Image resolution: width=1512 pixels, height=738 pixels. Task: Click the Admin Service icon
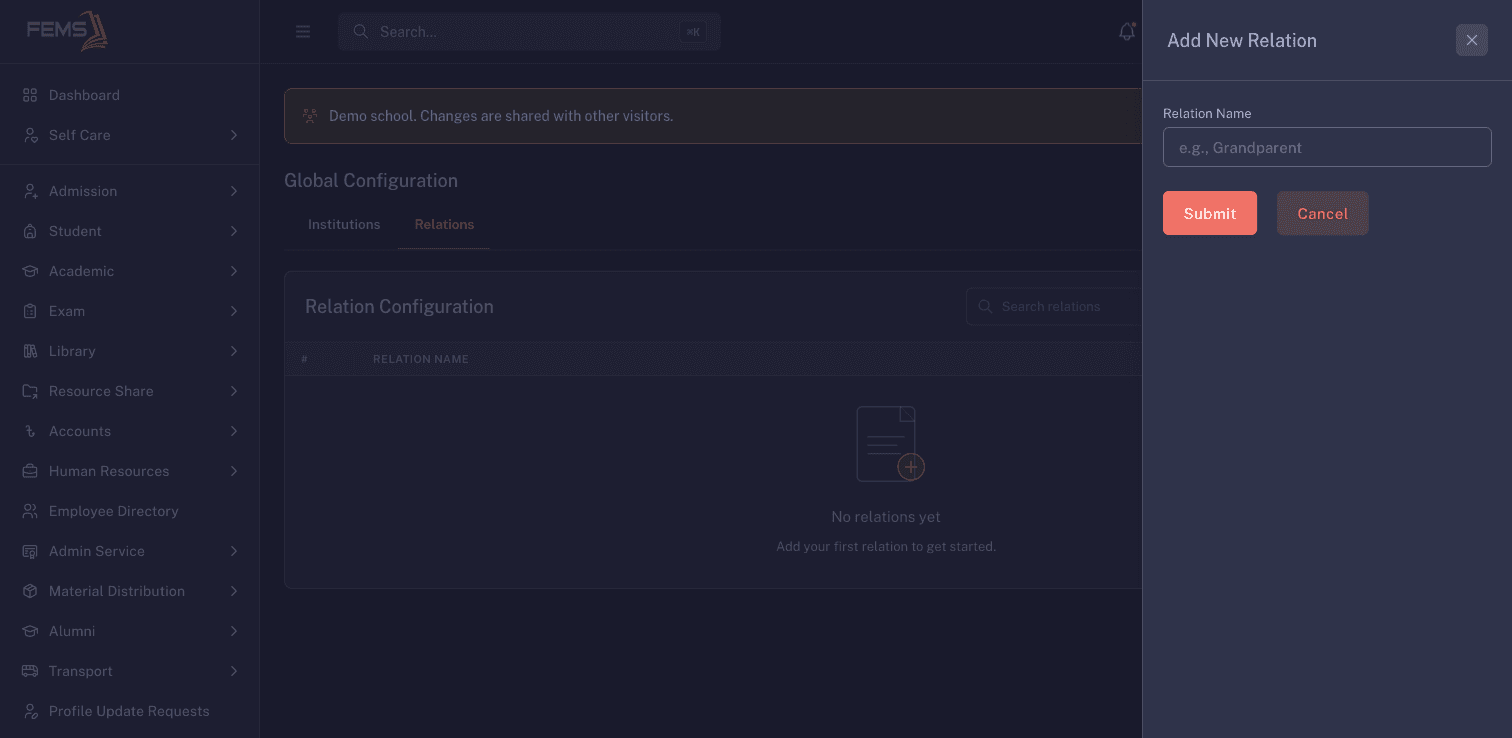tap(30, 551)
